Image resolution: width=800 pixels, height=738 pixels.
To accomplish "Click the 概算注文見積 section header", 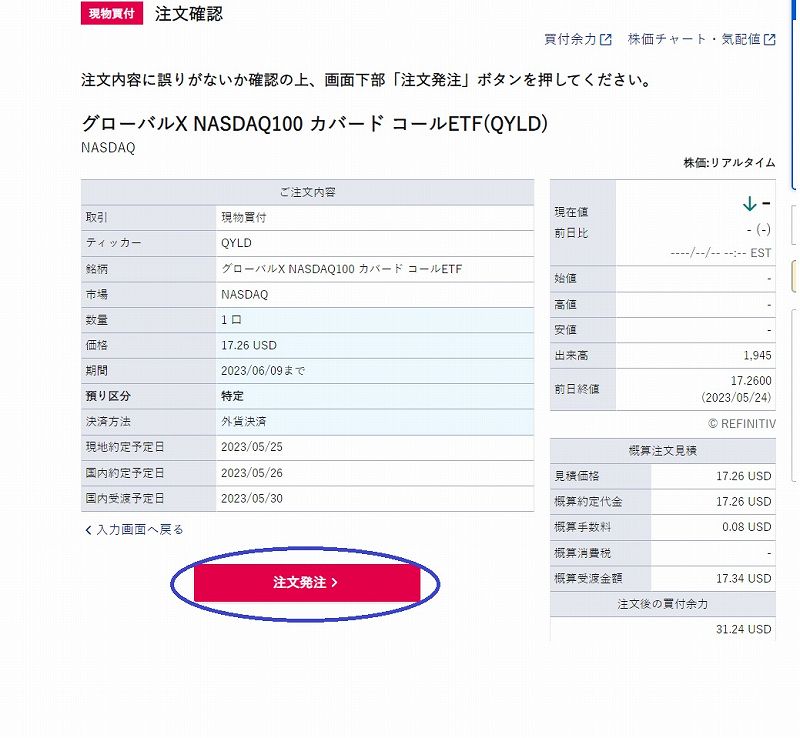I will [663, 451].
